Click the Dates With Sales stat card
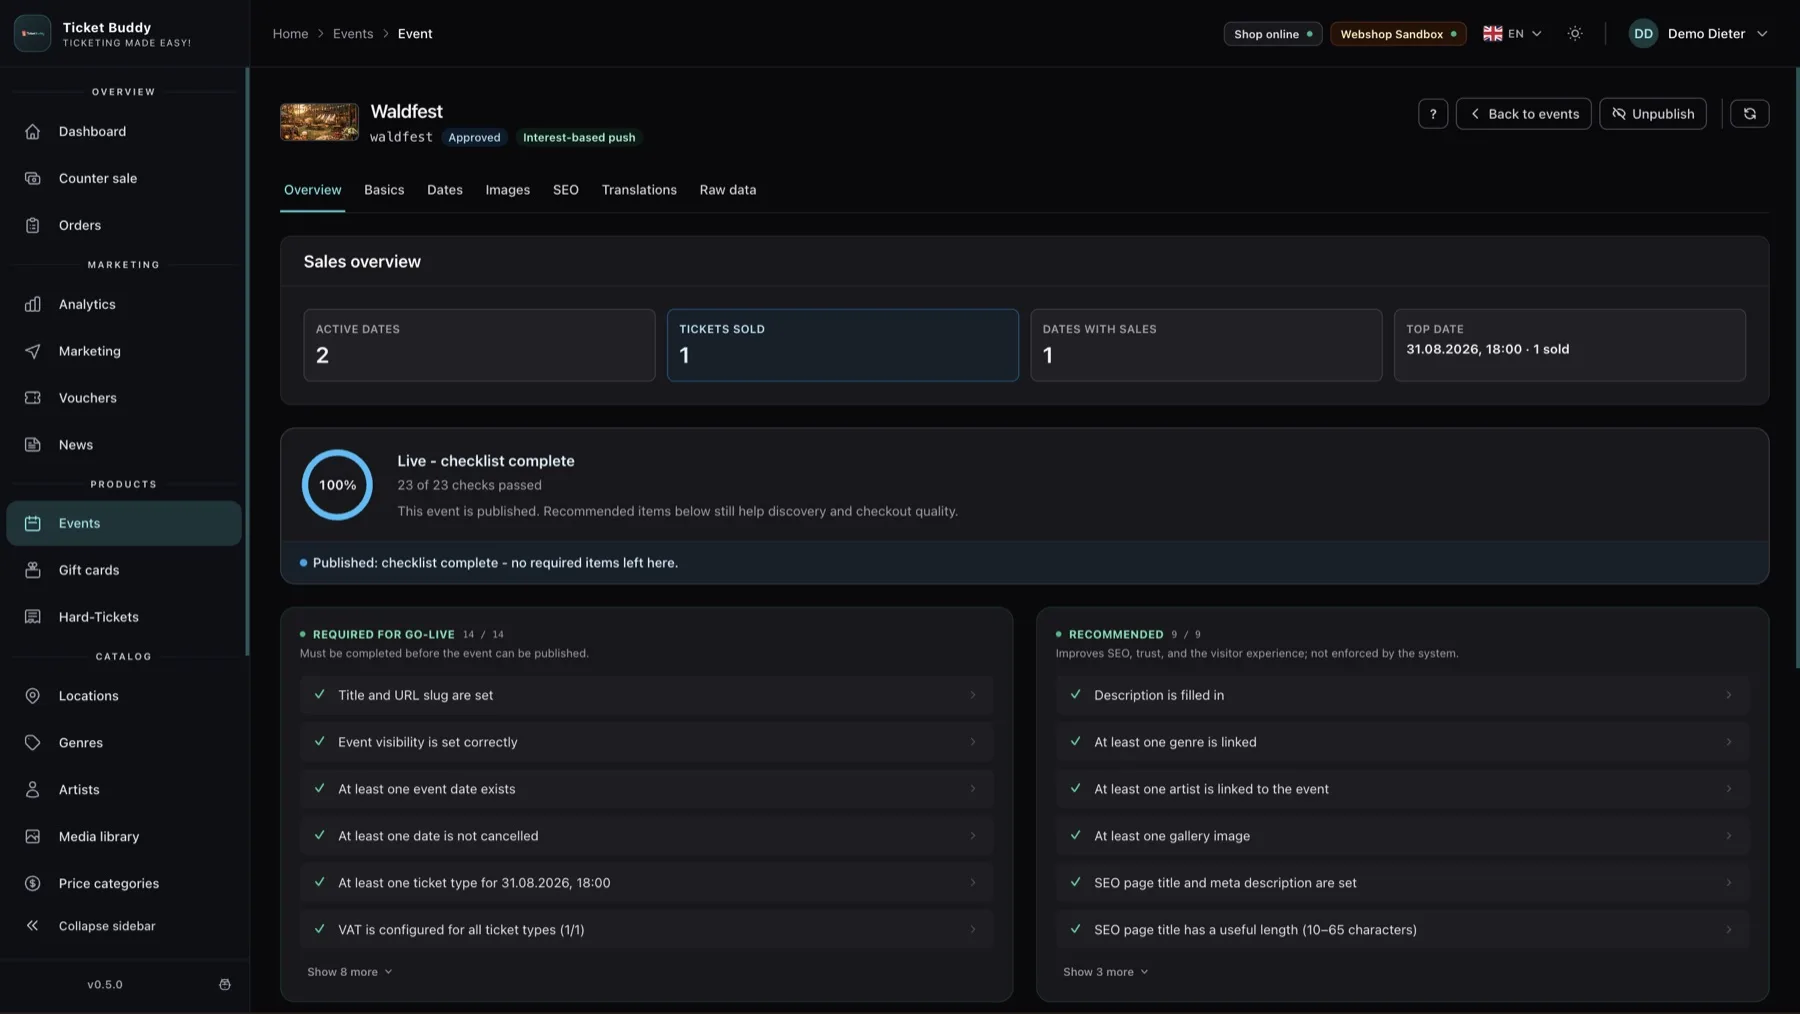The height and width of the screenshot is (1014, 1800). [x=1206, y=345]
